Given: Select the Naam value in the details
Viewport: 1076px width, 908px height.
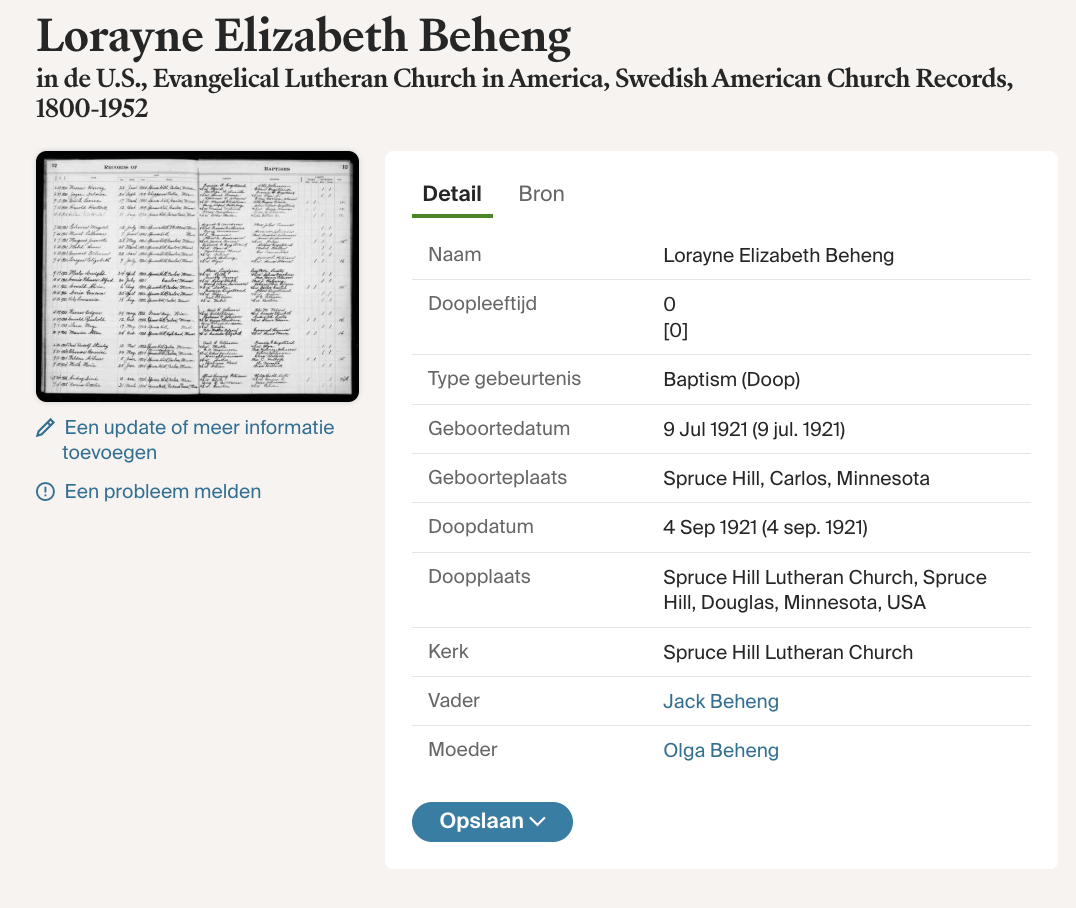Looking at the screenshot, I should [778, 255].
